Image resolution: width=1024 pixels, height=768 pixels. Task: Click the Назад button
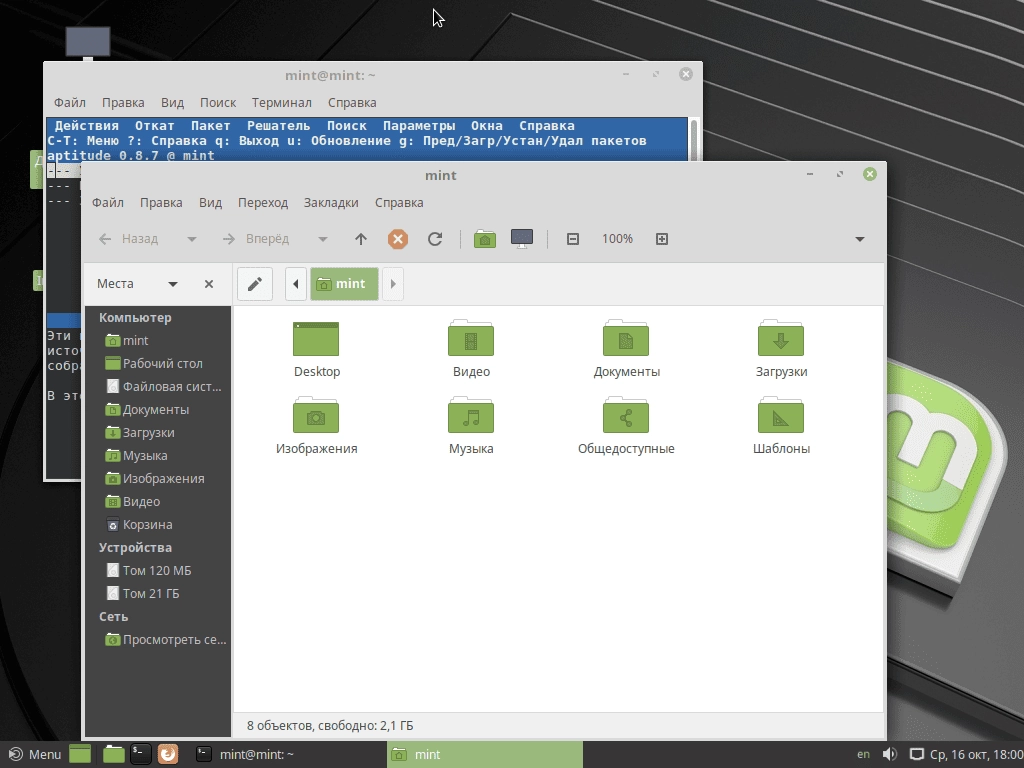(x=129, y=239)
